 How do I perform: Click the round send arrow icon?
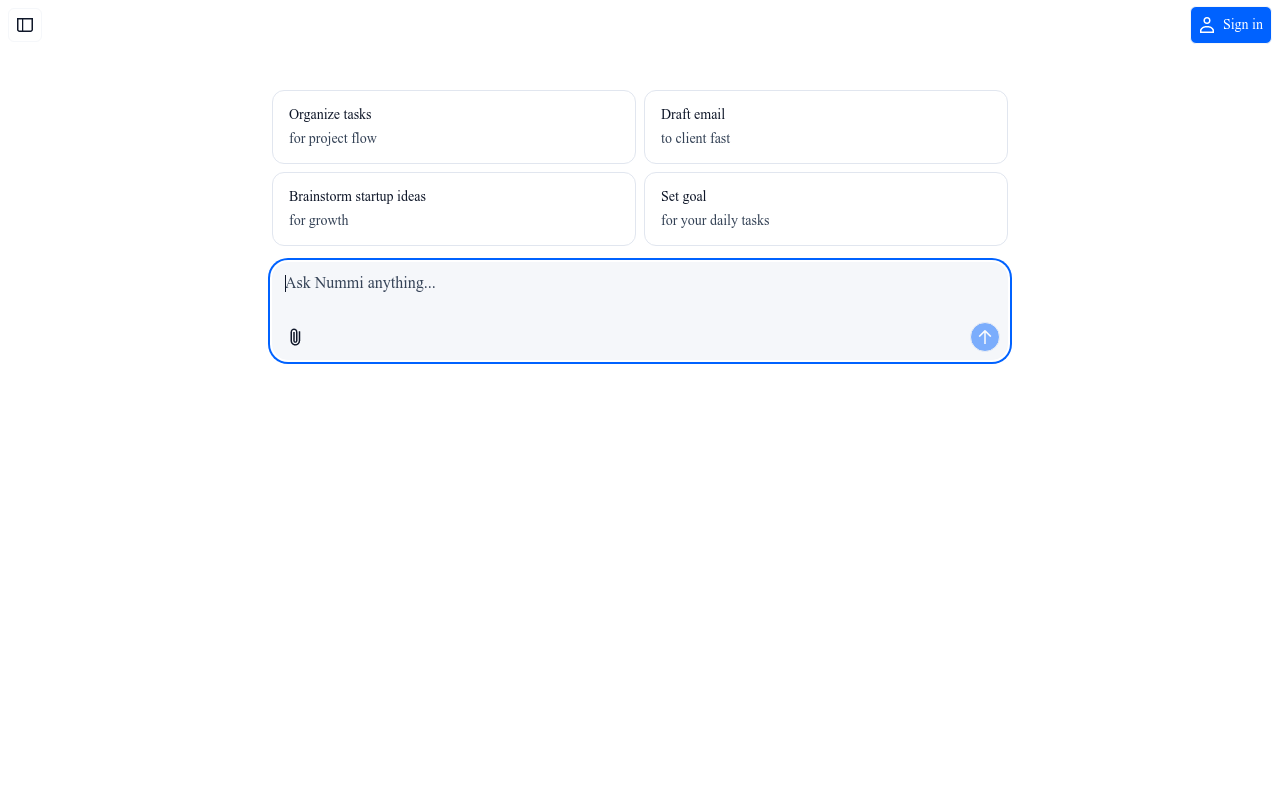985,337
